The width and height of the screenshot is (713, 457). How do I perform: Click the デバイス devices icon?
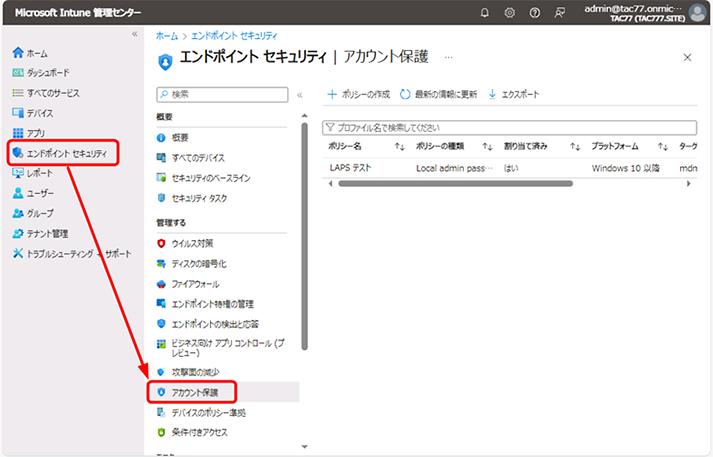coord(18,113)
